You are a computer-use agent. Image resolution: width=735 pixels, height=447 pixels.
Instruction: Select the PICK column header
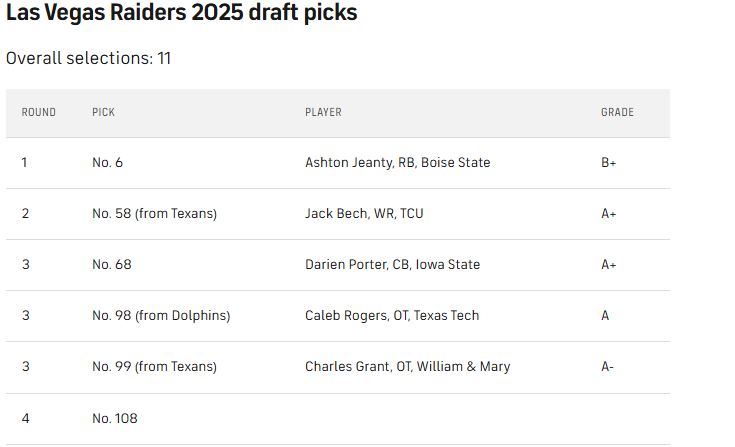(103, 112)
